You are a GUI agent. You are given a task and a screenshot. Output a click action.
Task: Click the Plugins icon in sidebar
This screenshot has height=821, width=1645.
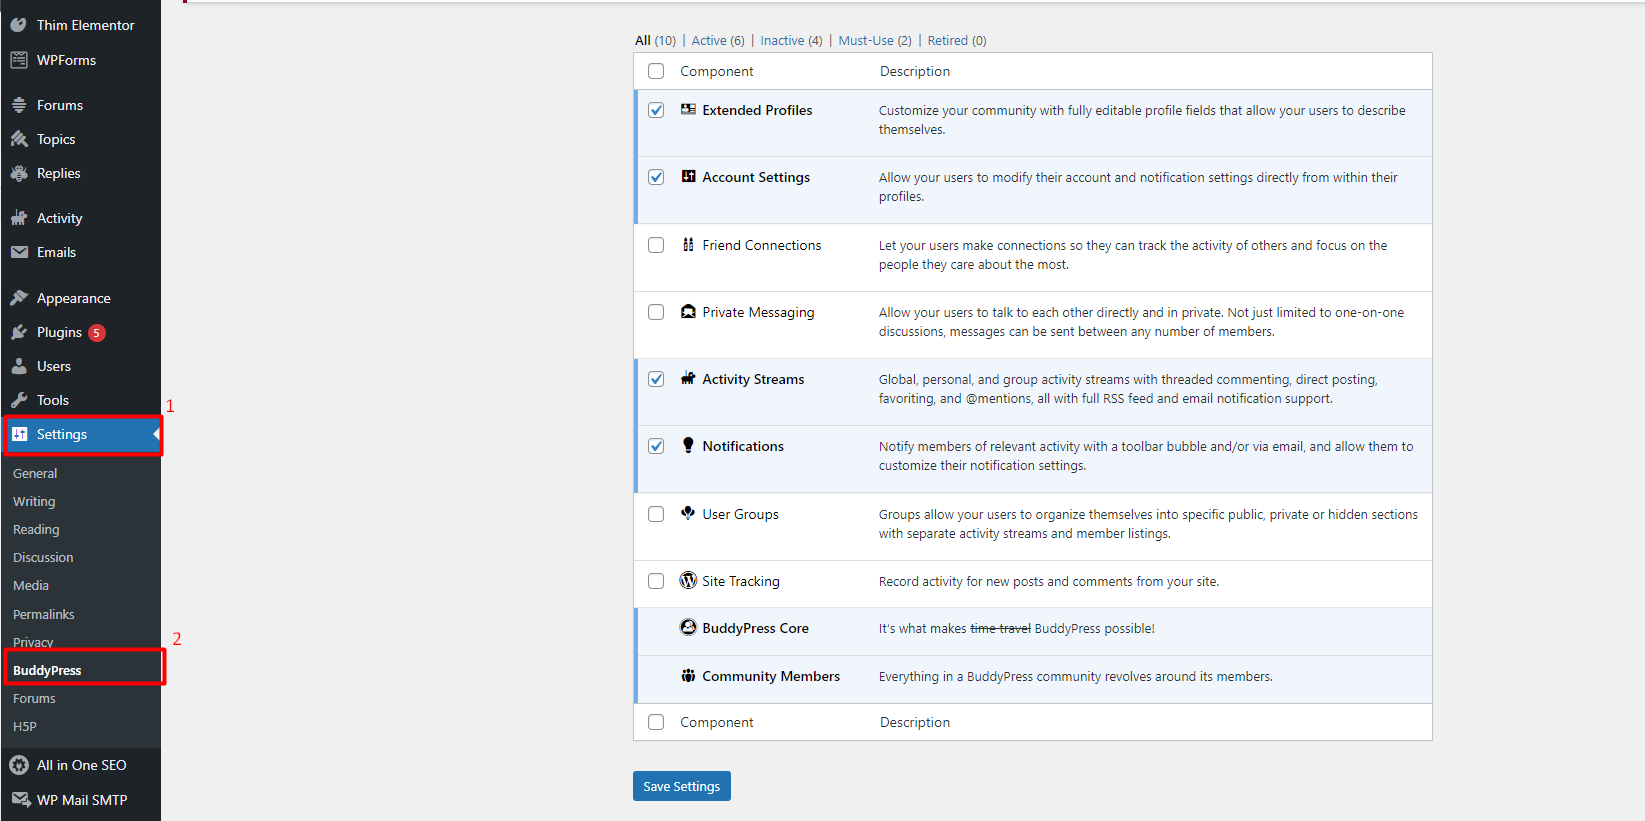[x=19, y=332]
